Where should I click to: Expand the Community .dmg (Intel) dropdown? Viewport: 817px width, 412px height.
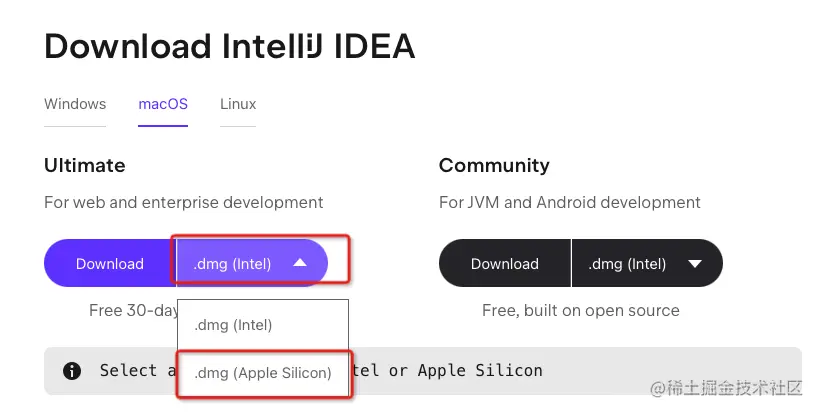tap(647, 264)
